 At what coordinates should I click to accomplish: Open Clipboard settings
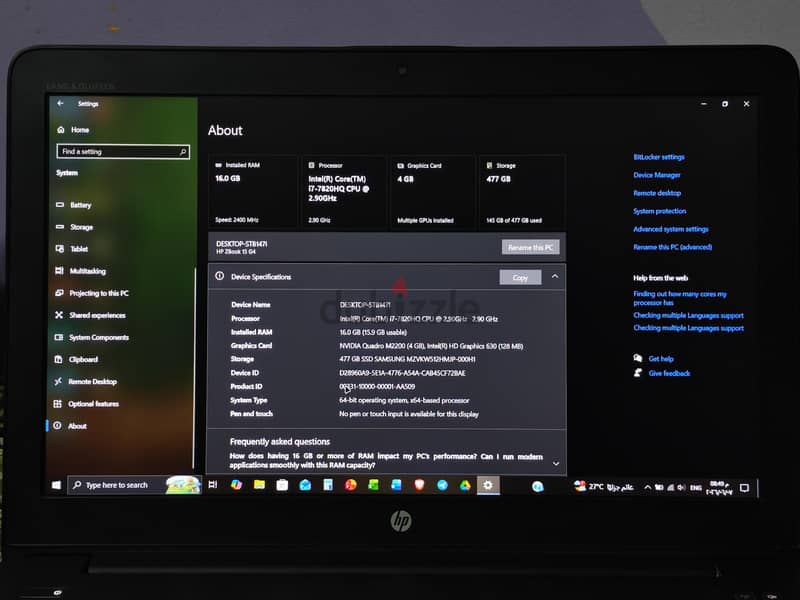click(x=77, y=359)
